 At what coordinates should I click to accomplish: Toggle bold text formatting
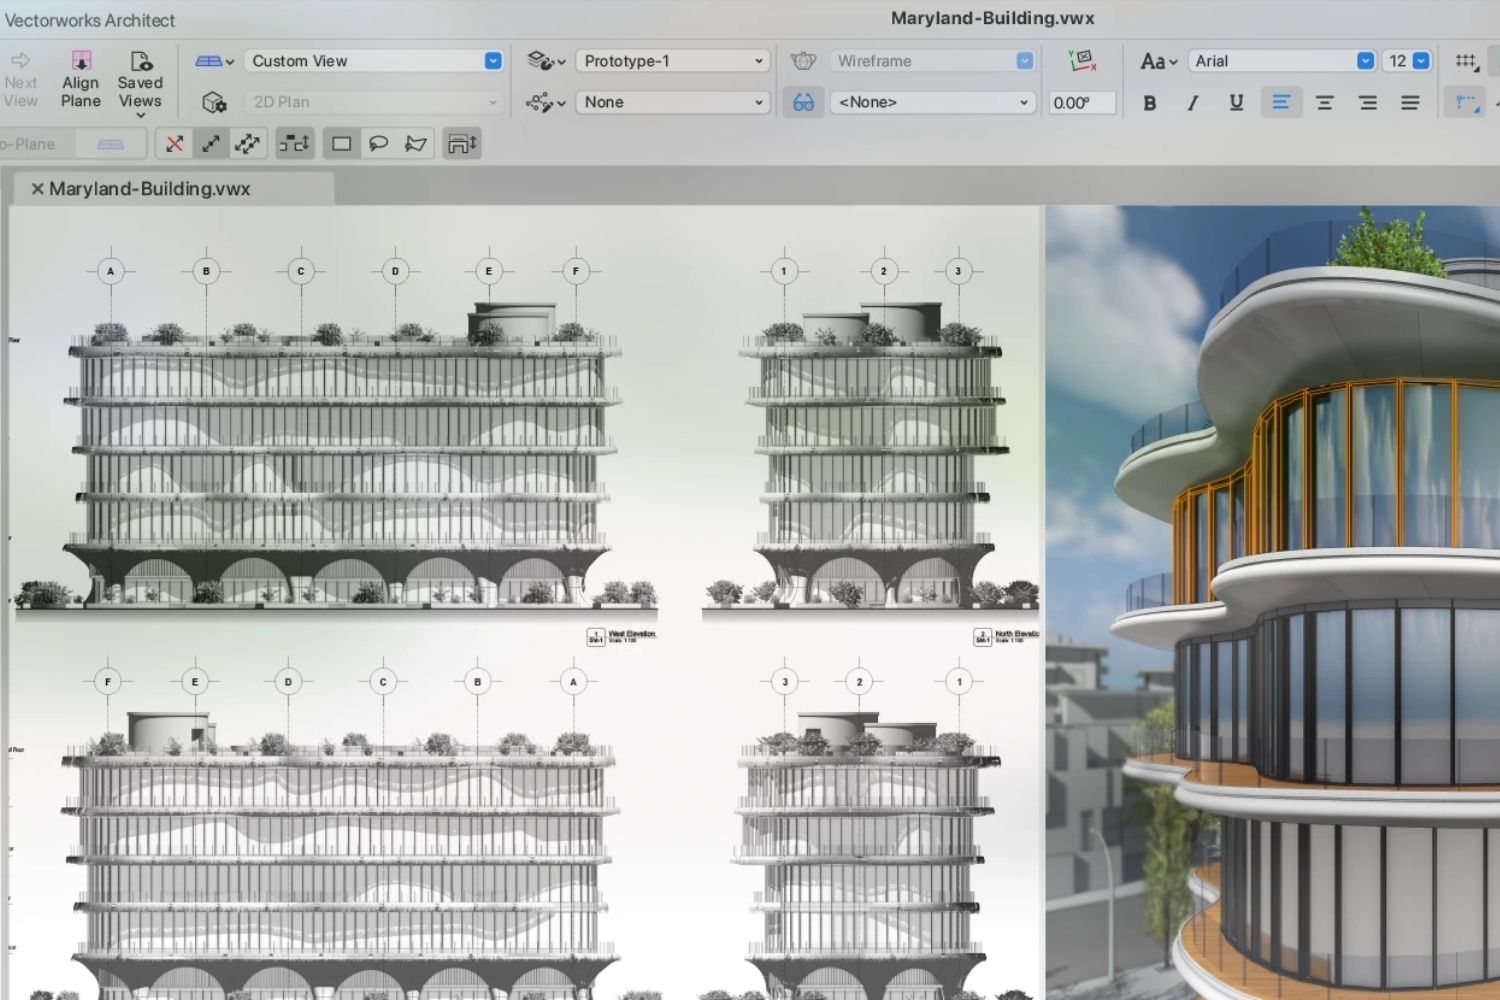(1150, 102)
